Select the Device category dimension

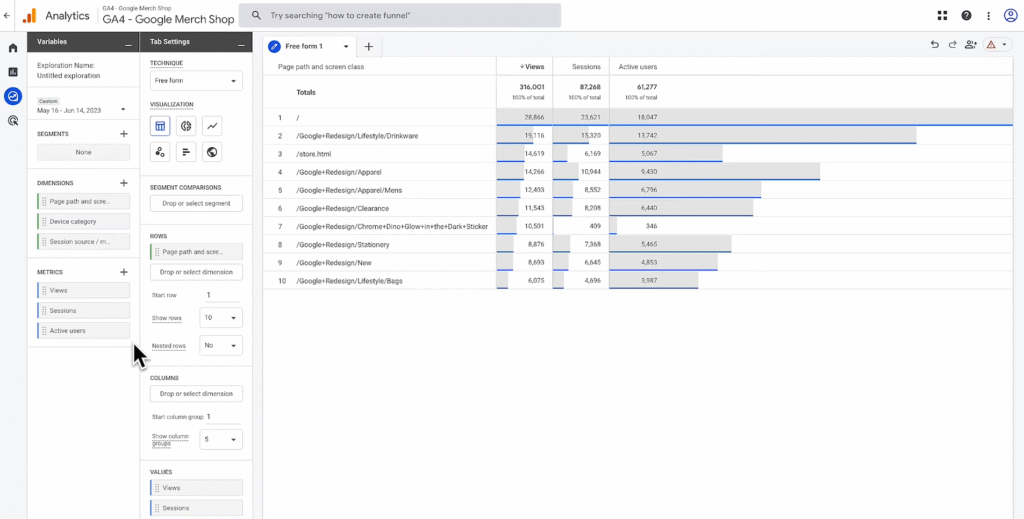(x=83, y=221)
